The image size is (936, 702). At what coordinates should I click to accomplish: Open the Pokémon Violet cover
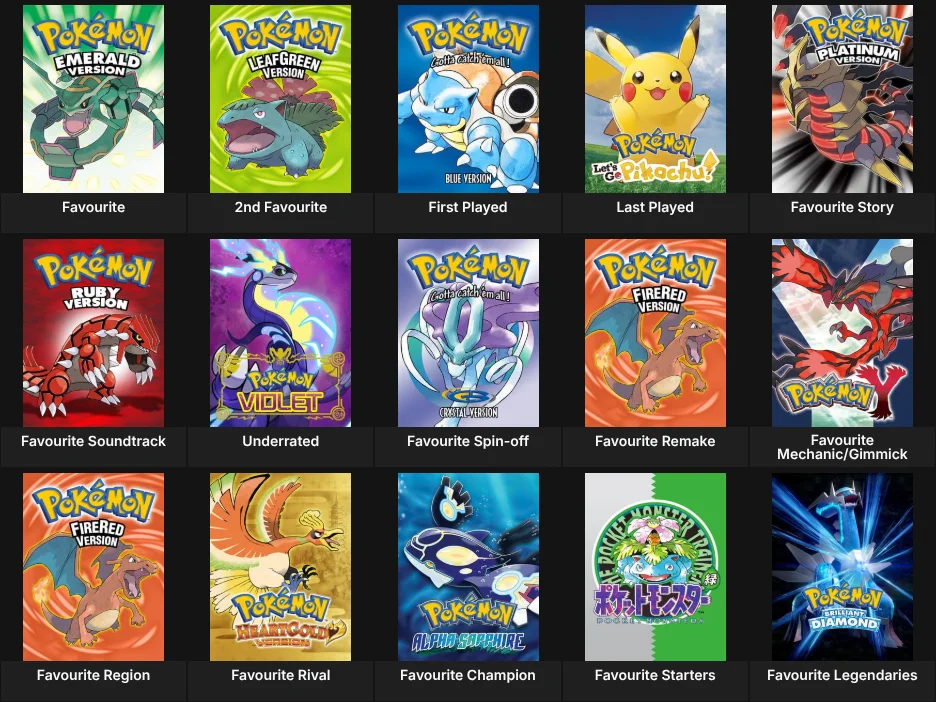281,333
